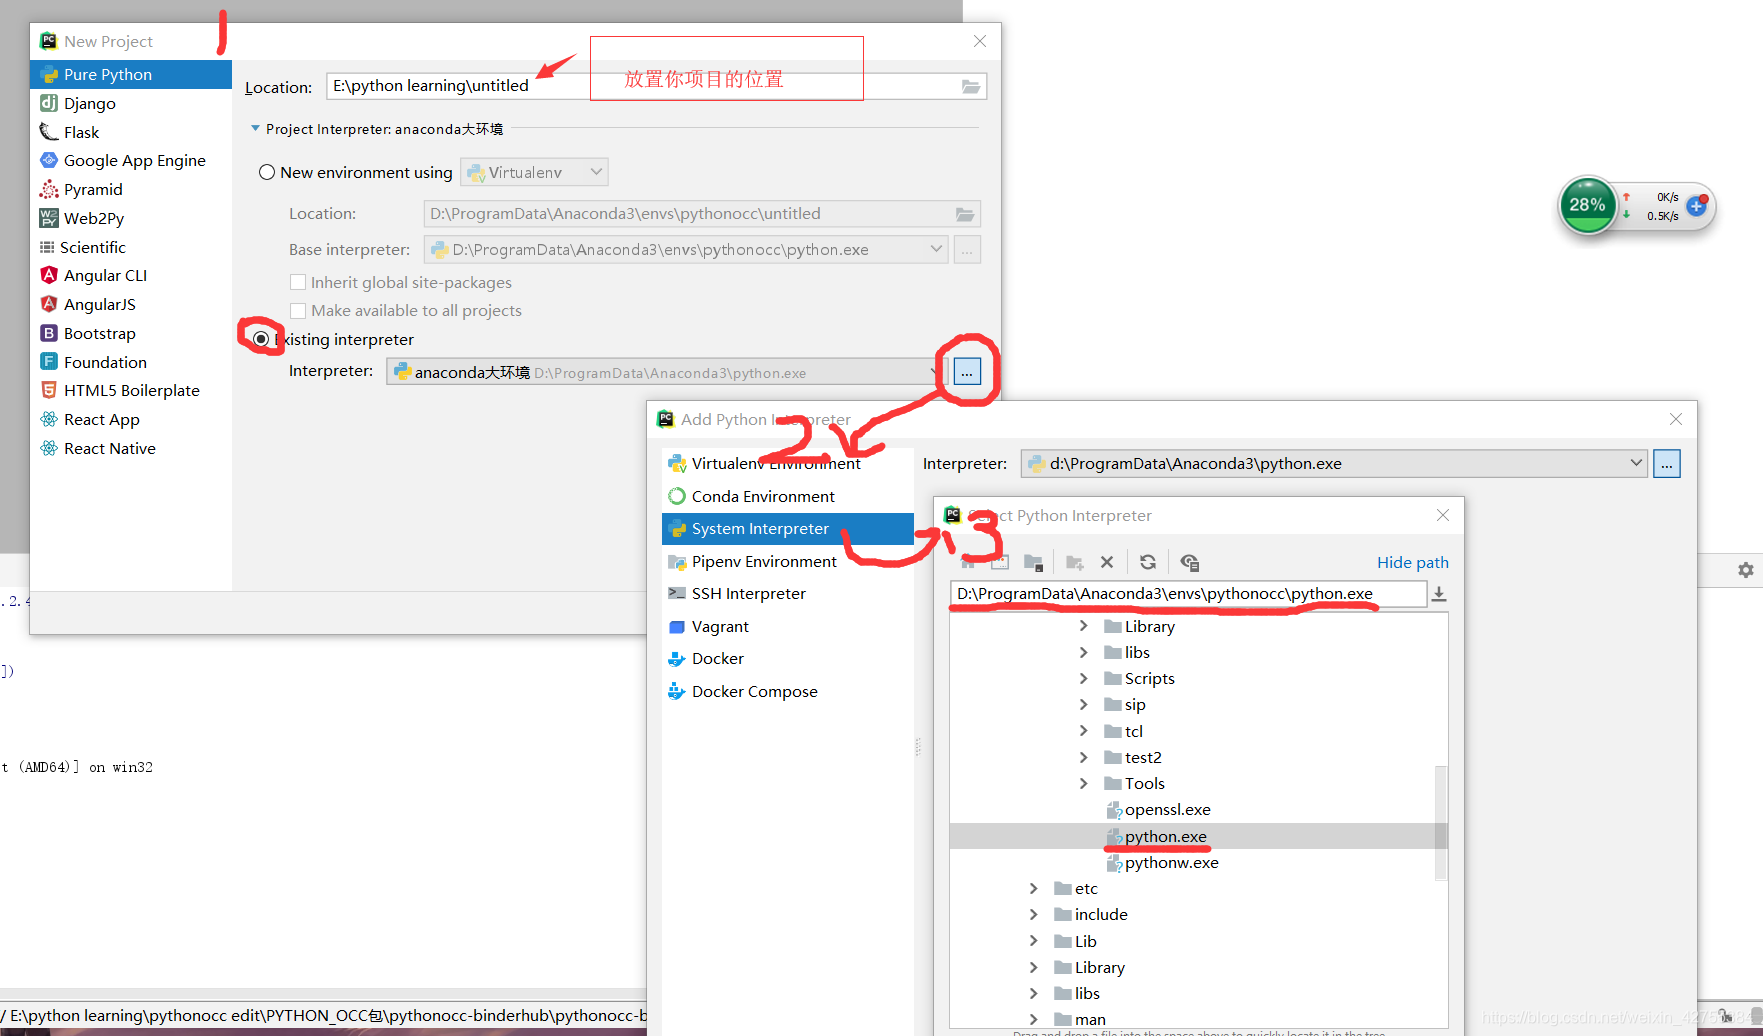Viewport: 1763px width, 1036px height.
Task: Select Vagrant option
Action: click(788, 626)
